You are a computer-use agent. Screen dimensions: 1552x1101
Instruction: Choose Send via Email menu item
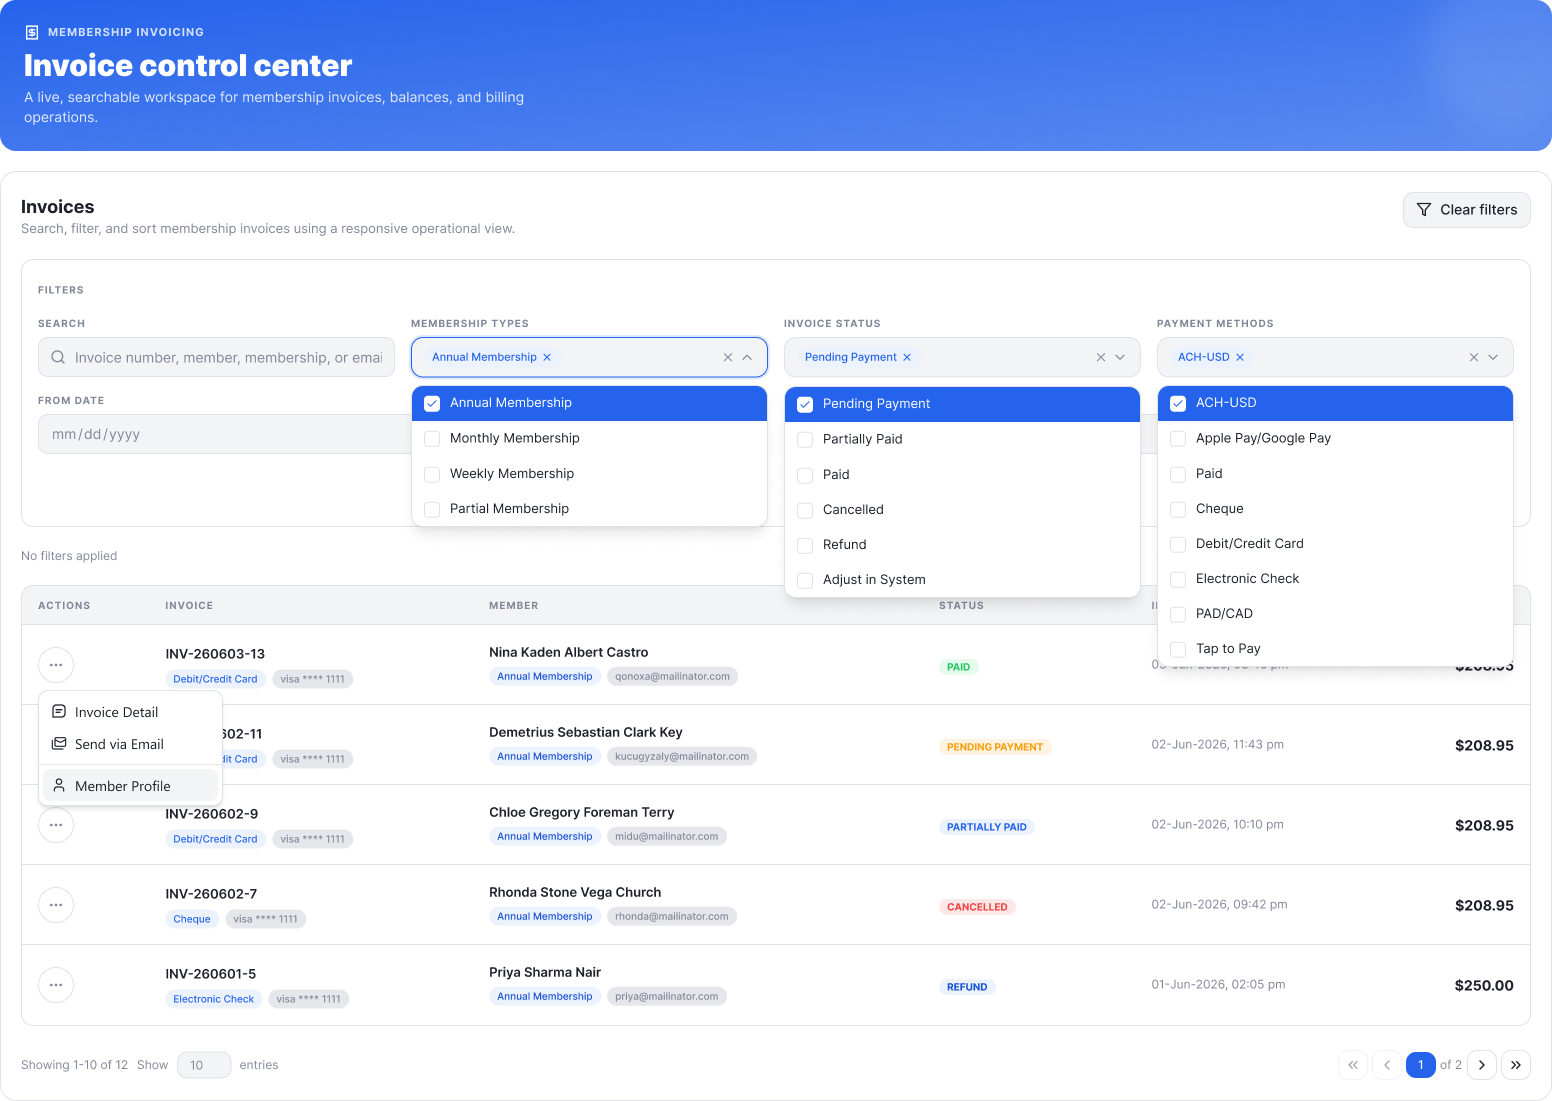pyautogui.click(x=130, y=744)
